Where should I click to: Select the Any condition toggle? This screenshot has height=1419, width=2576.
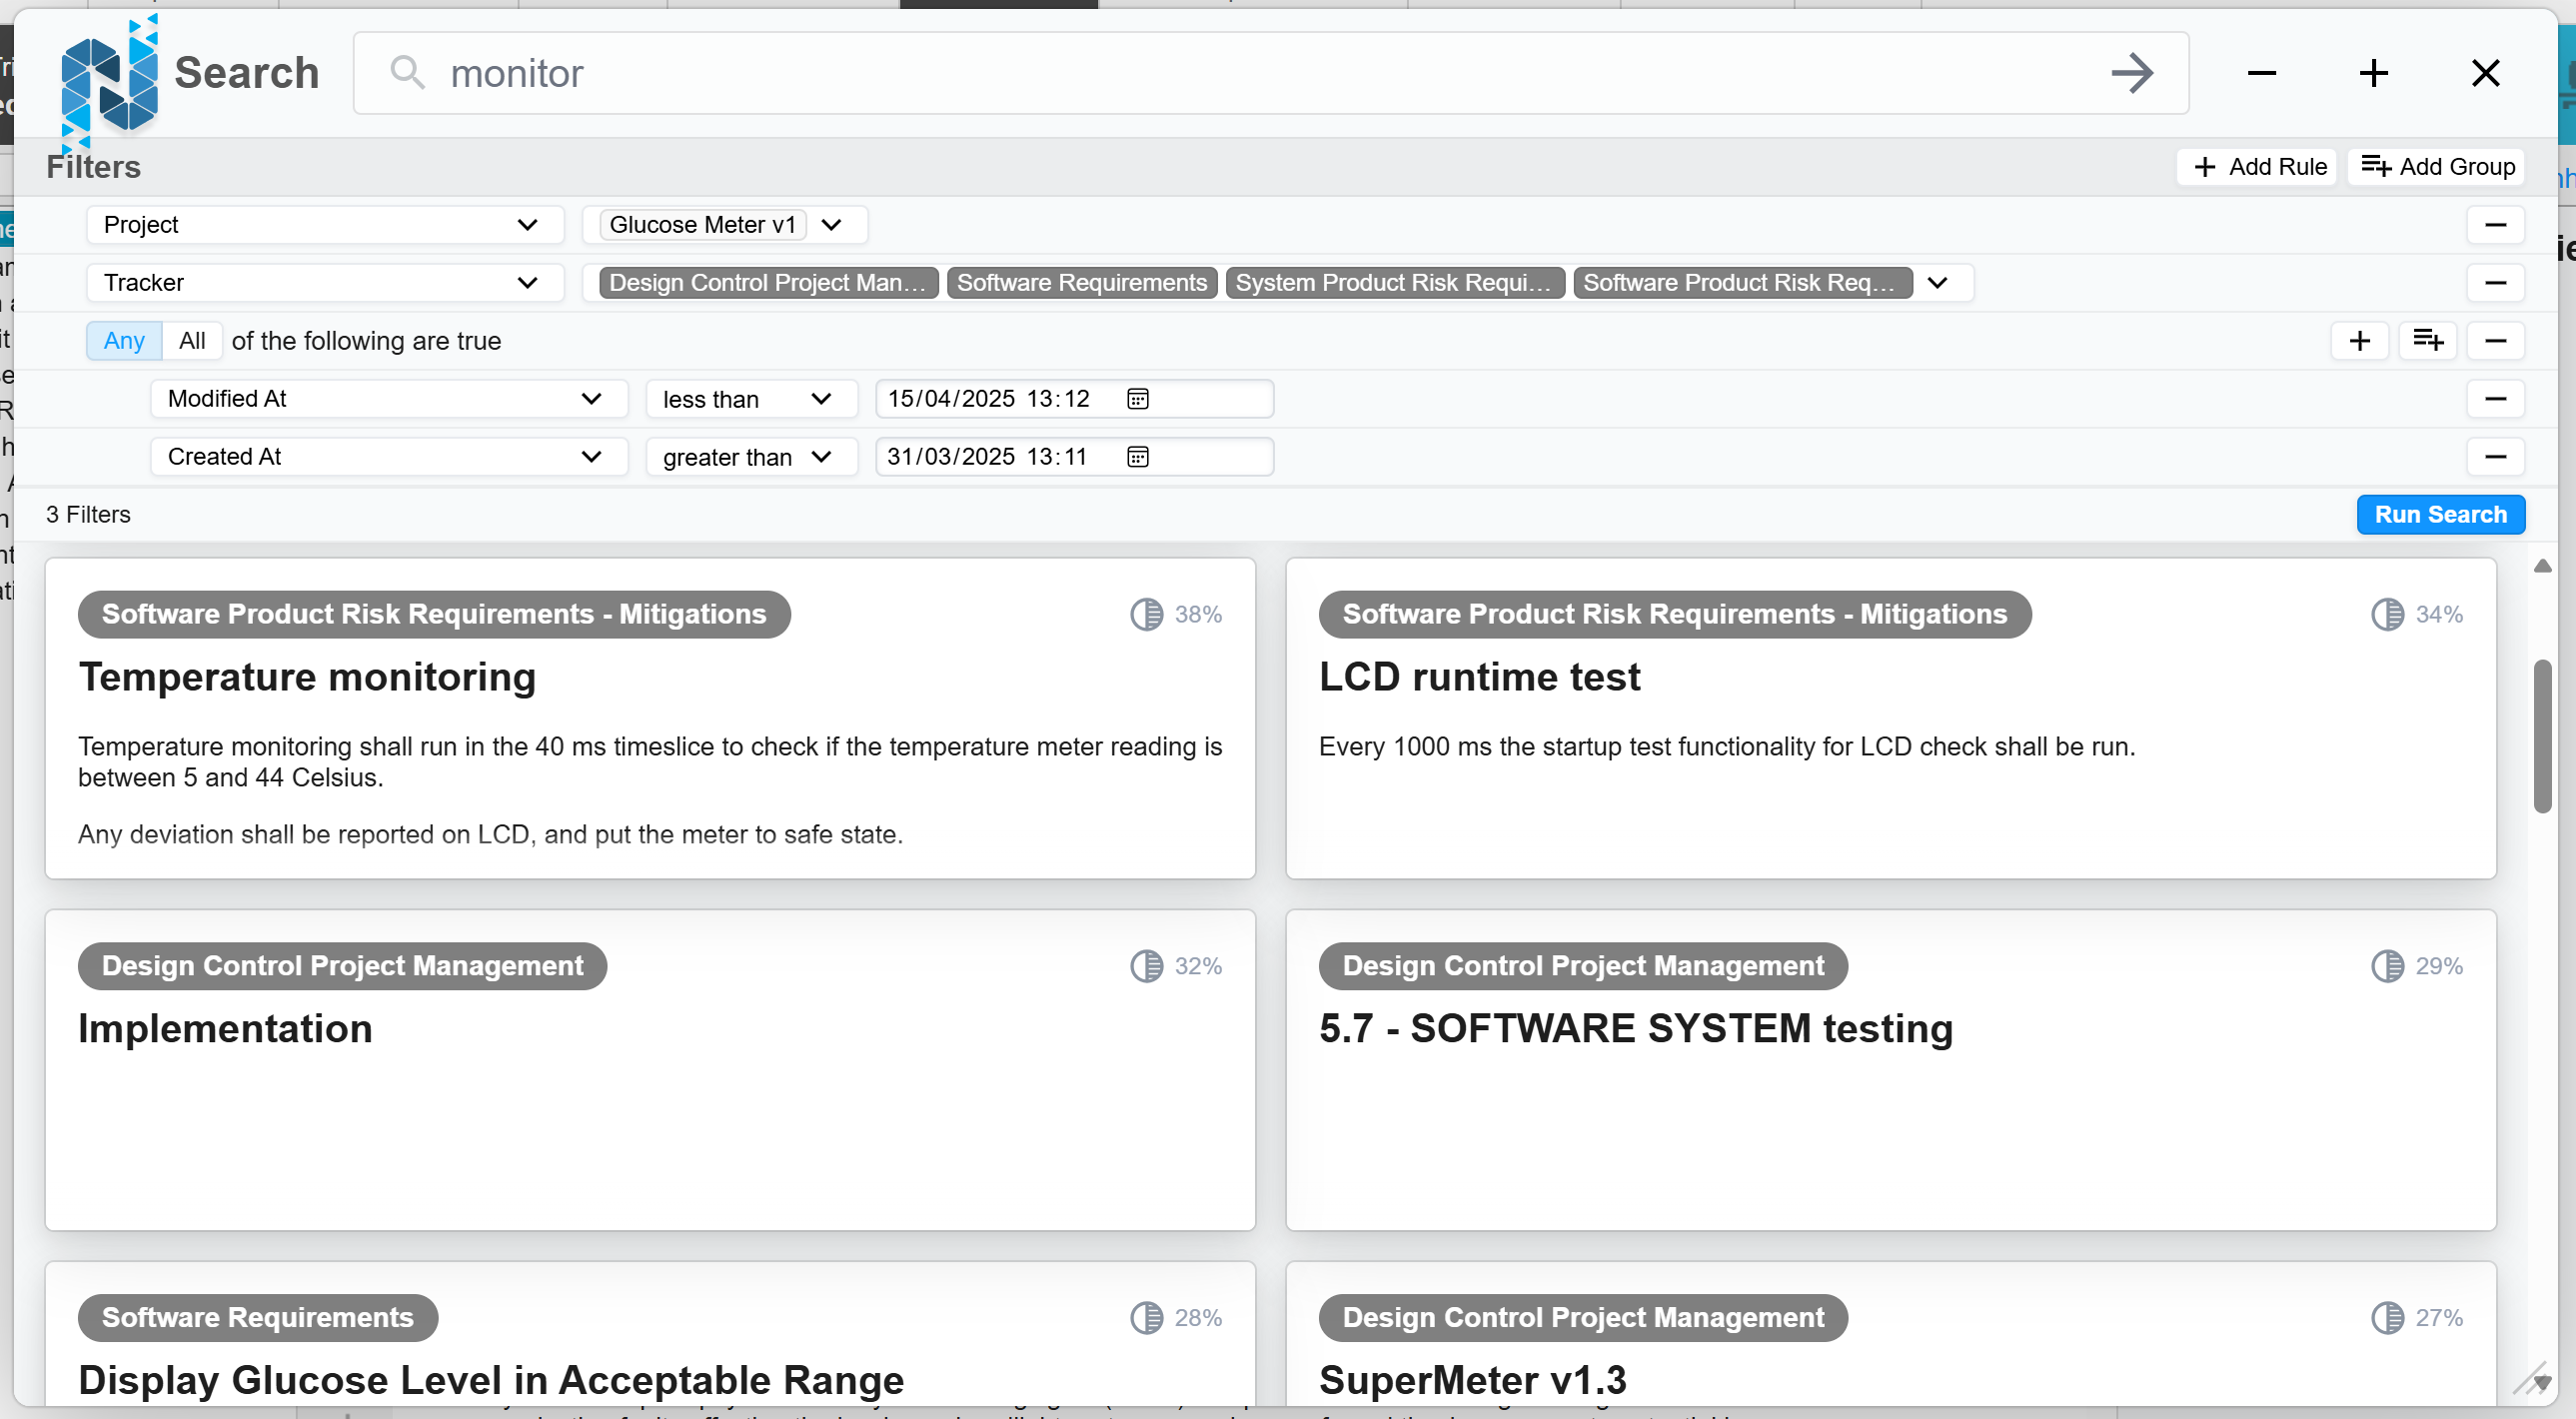124,341
